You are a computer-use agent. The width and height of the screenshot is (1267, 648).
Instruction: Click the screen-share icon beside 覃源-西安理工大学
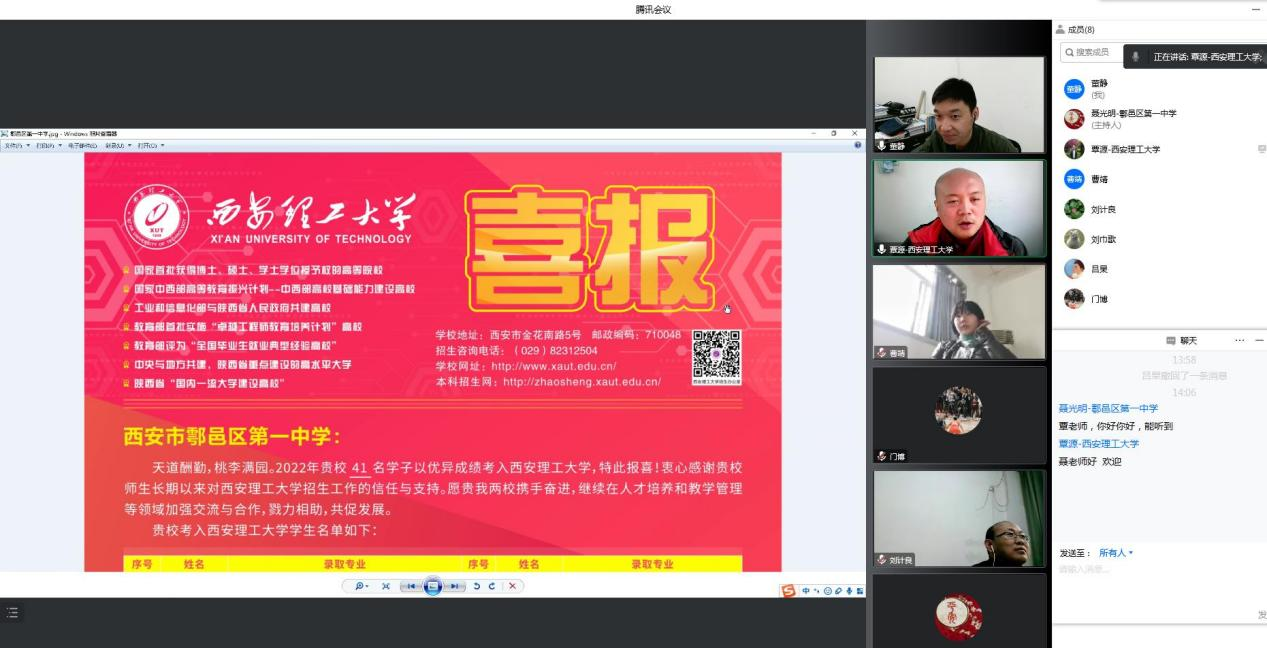(1261, 149)
